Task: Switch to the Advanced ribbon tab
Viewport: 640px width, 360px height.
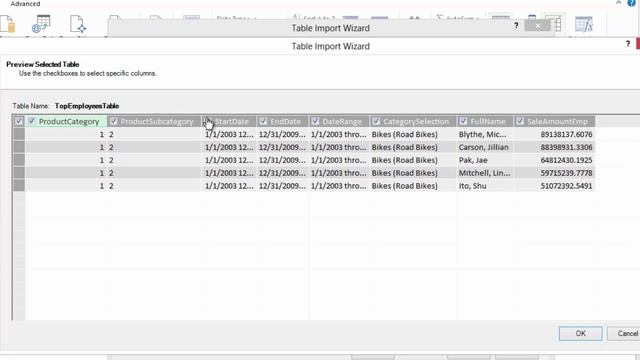Action: coord(25,4)
